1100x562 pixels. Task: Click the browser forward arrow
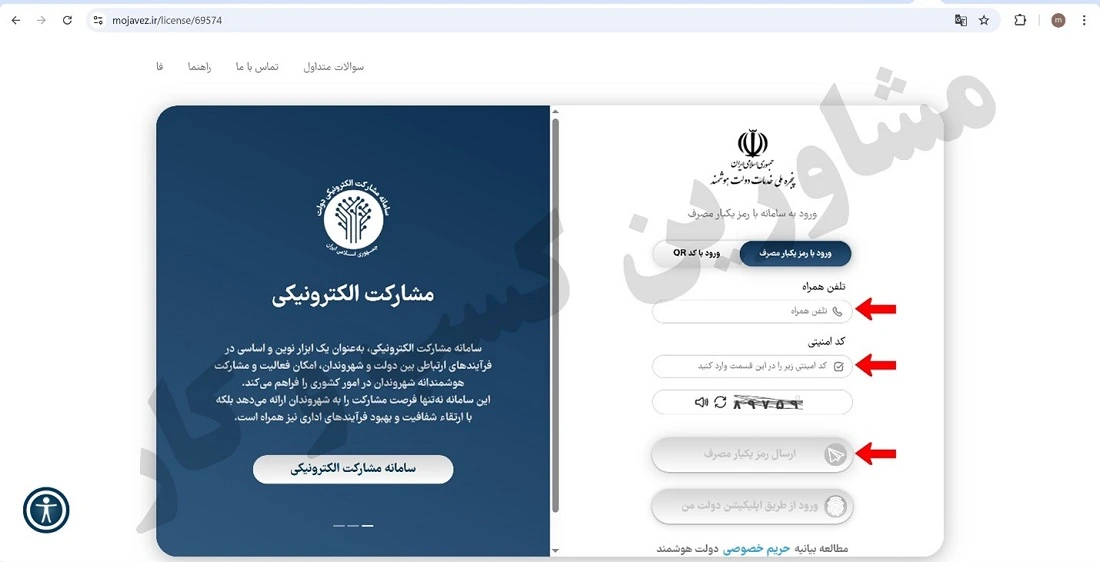click(41, 20)
